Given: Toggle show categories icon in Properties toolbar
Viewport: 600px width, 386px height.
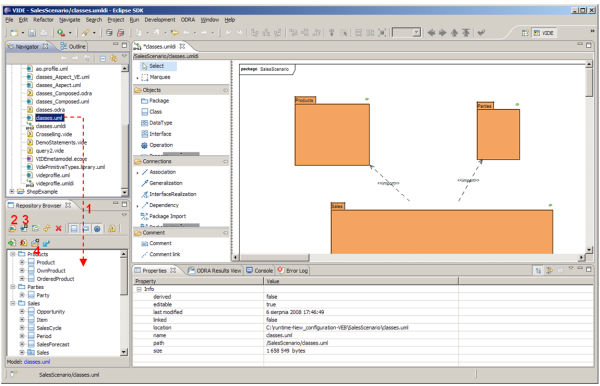Looking at the screenshot, I should pos(538,270).
